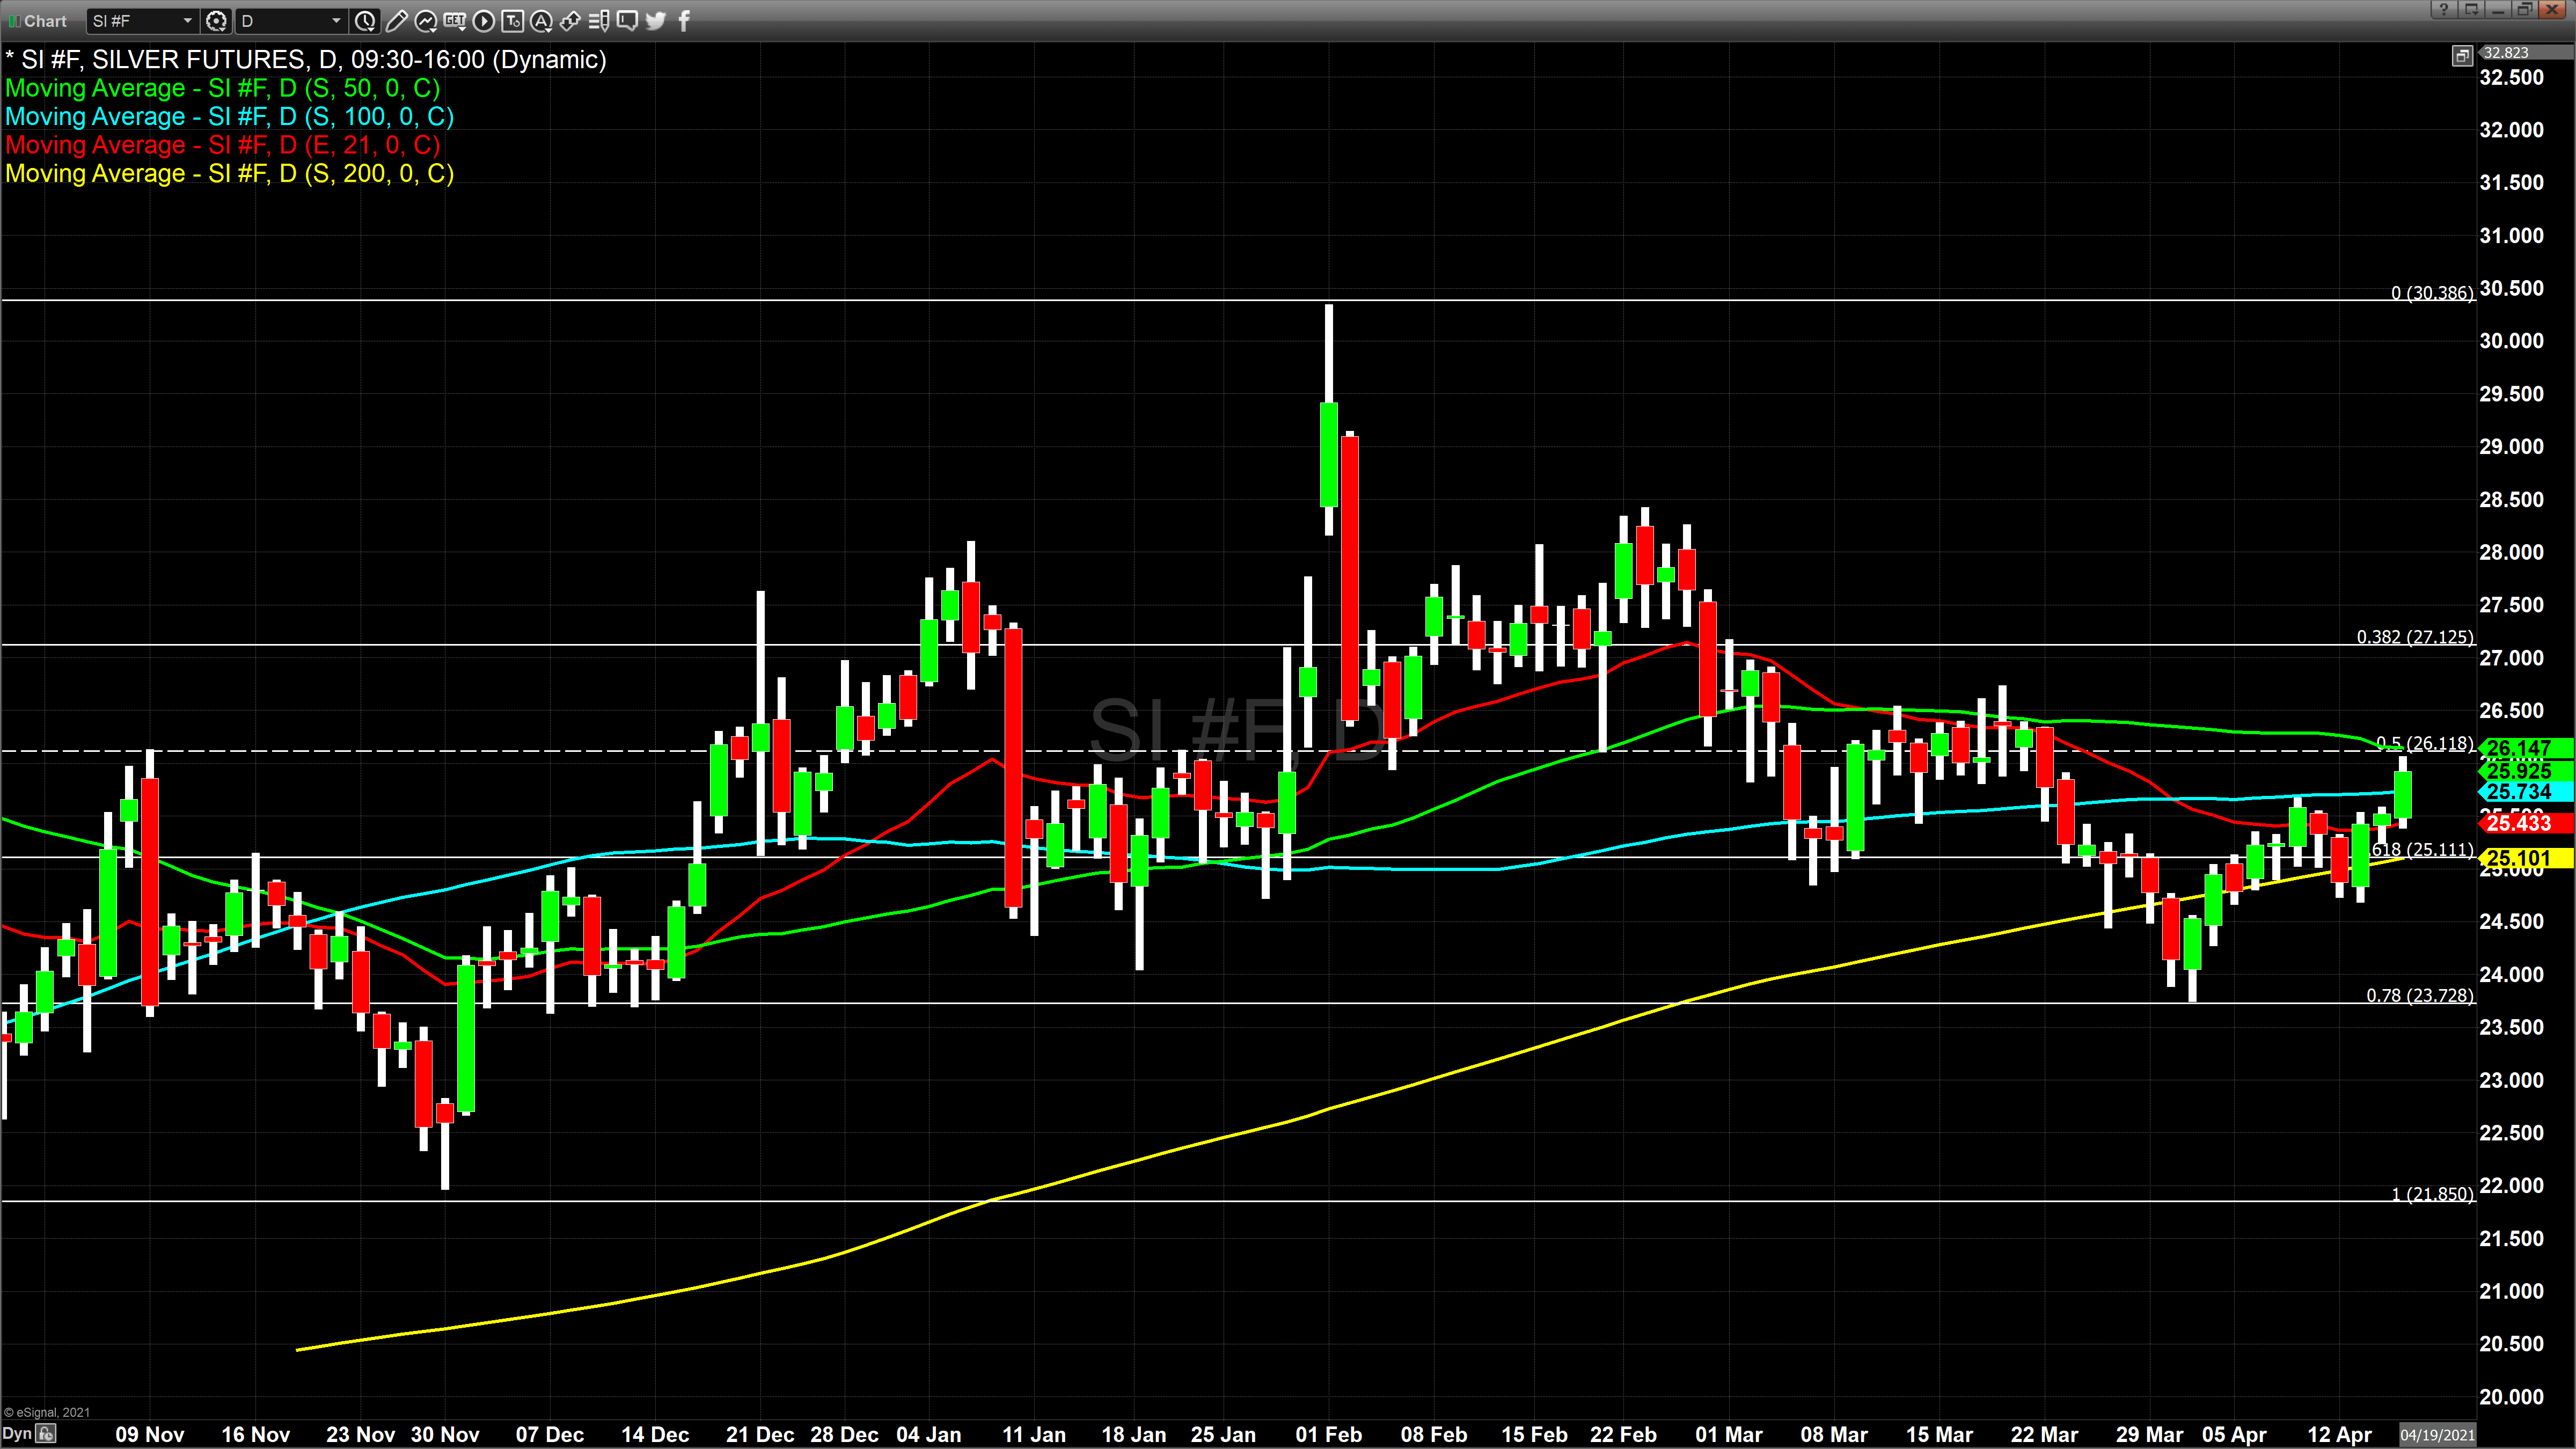Start bar replay with the play icon
The height and width of the screenshot is (1449, 2576).
(x=483, y=20)
